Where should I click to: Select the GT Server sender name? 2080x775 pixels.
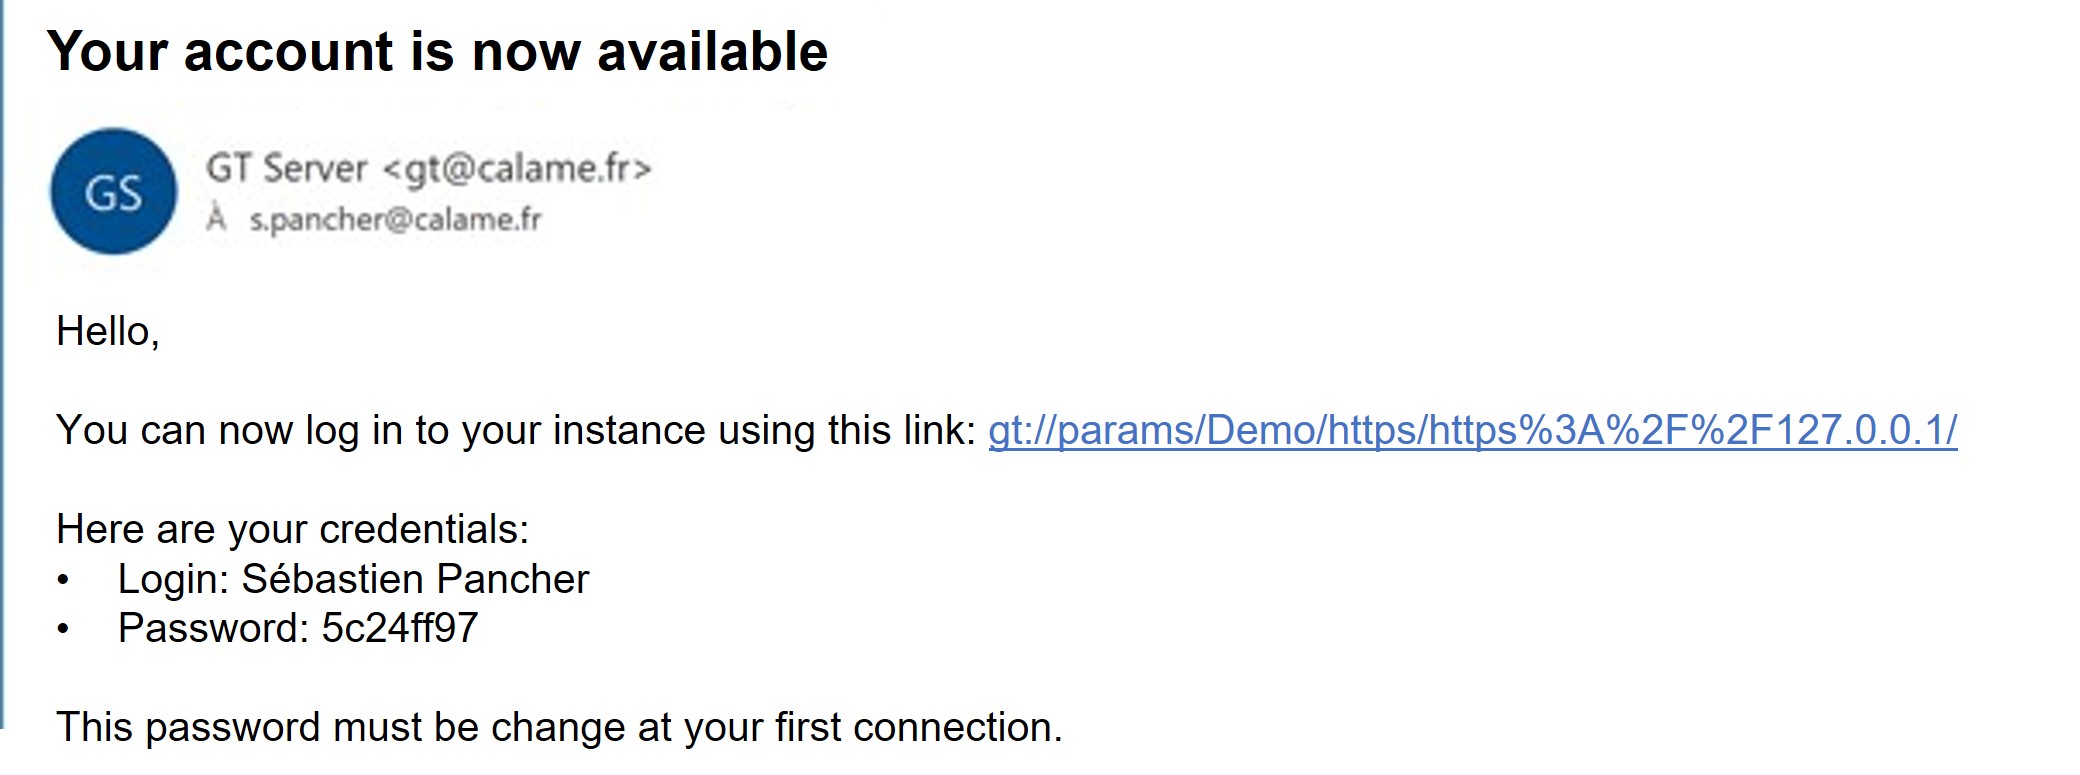tap(287, 168)
